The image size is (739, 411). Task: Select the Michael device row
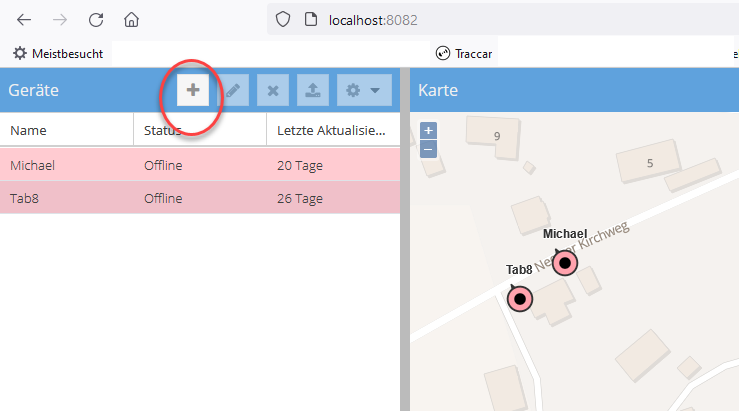(x=199, y=165)
